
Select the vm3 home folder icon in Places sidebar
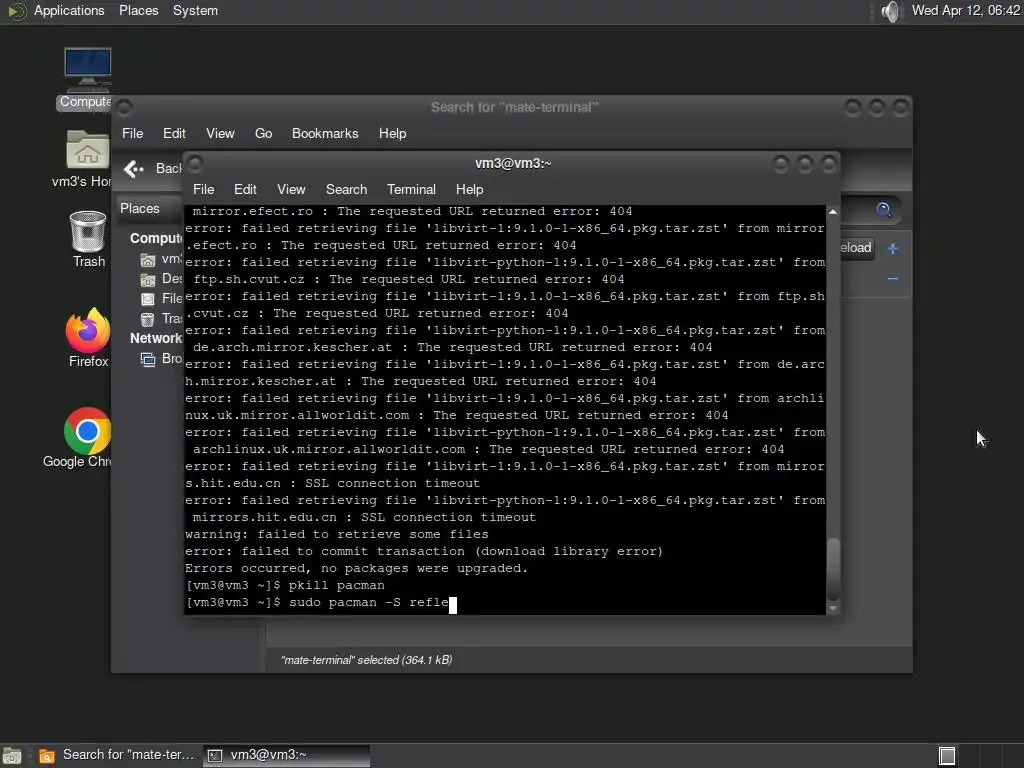click(x=148, y=260)
